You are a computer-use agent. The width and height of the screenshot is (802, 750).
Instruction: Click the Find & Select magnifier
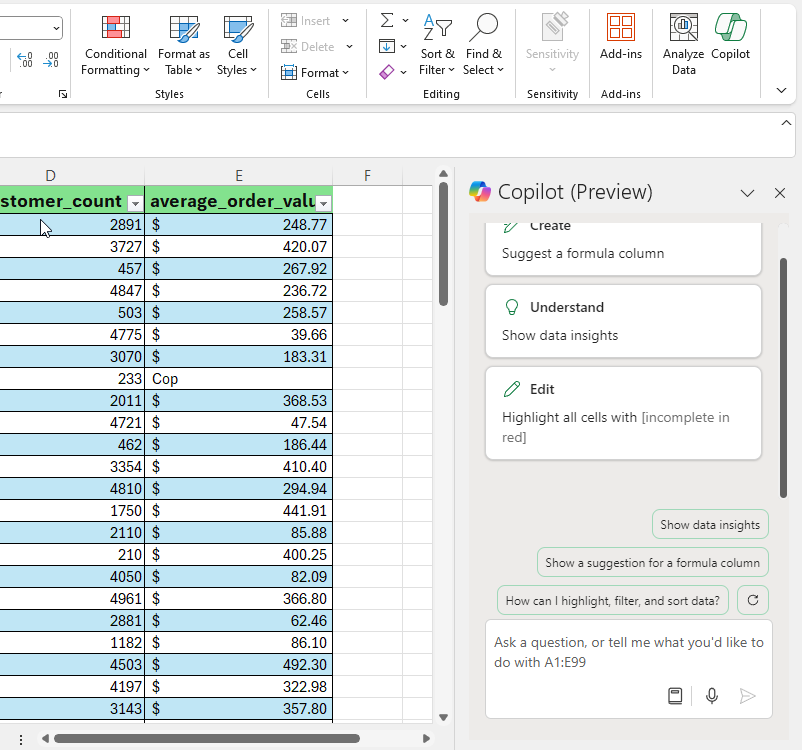point(484,28)
